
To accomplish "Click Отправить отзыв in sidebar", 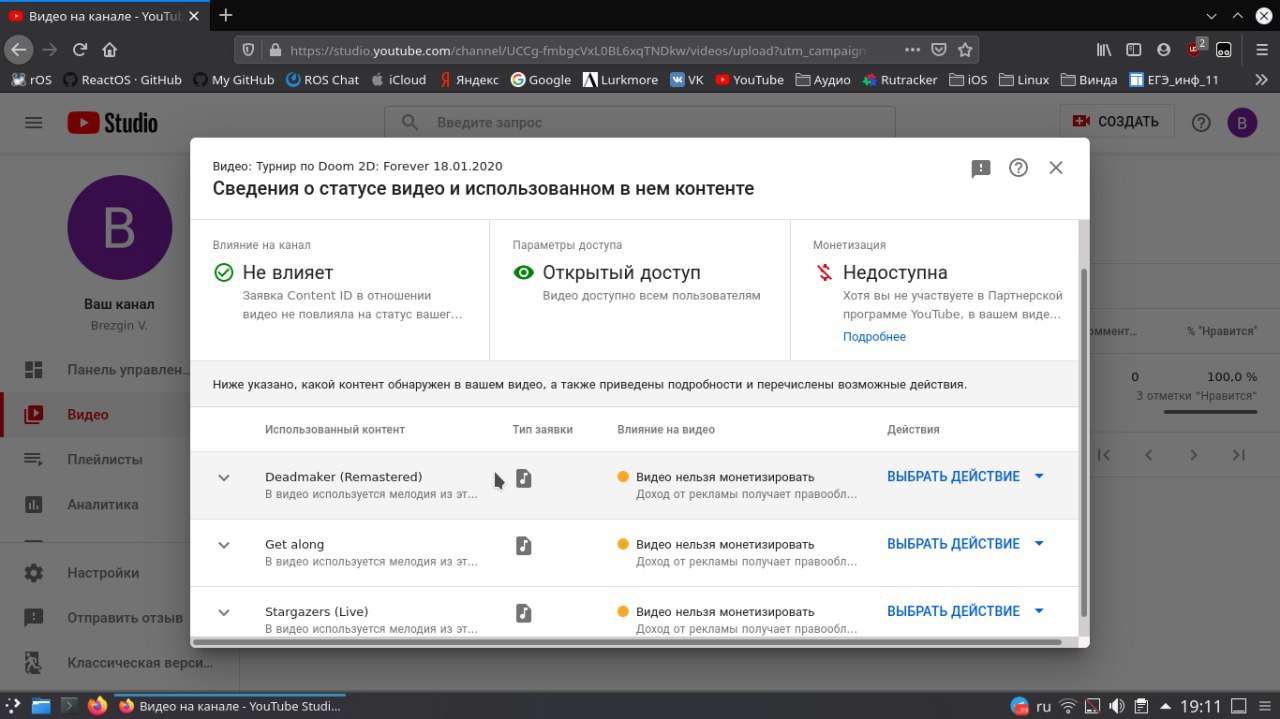I will pyautogui.click(x=95, y=618).
